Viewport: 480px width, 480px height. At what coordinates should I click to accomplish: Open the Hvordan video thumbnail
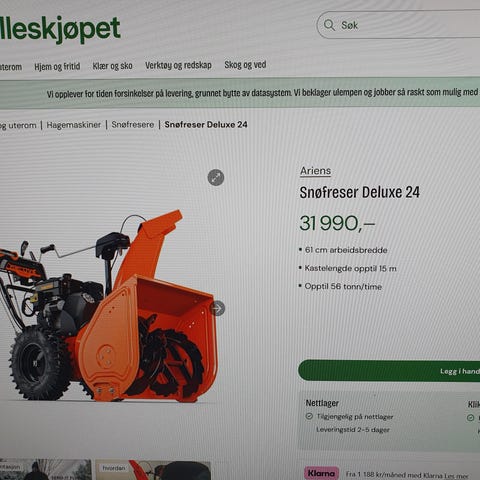153,470
